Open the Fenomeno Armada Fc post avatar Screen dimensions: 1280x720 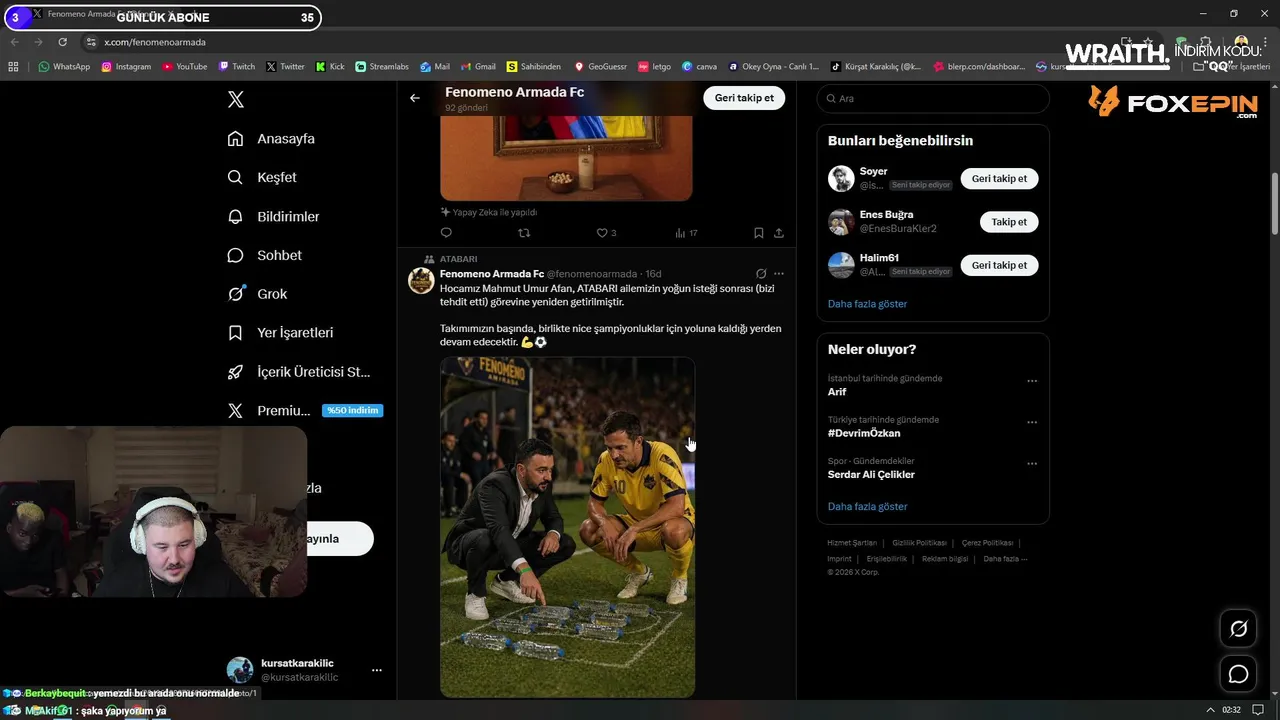(421, 280)
